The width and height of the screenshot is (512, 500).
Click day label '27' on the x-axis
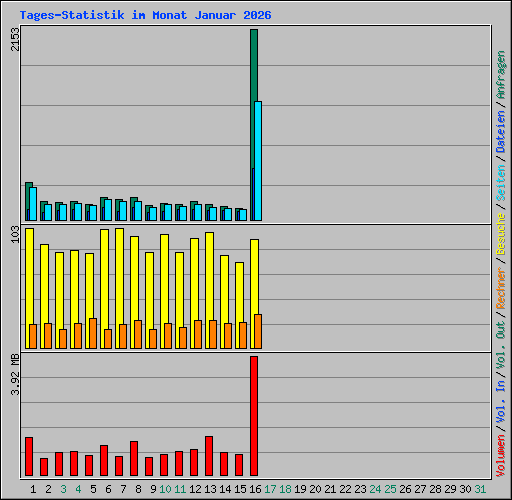420,489
